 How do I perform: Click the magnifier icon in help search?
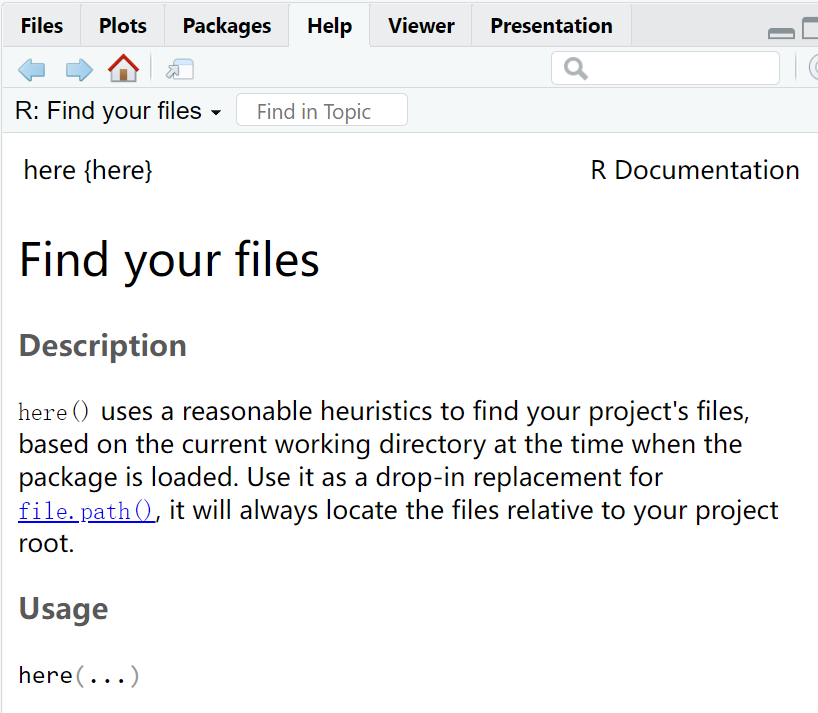tap(575, 68)
